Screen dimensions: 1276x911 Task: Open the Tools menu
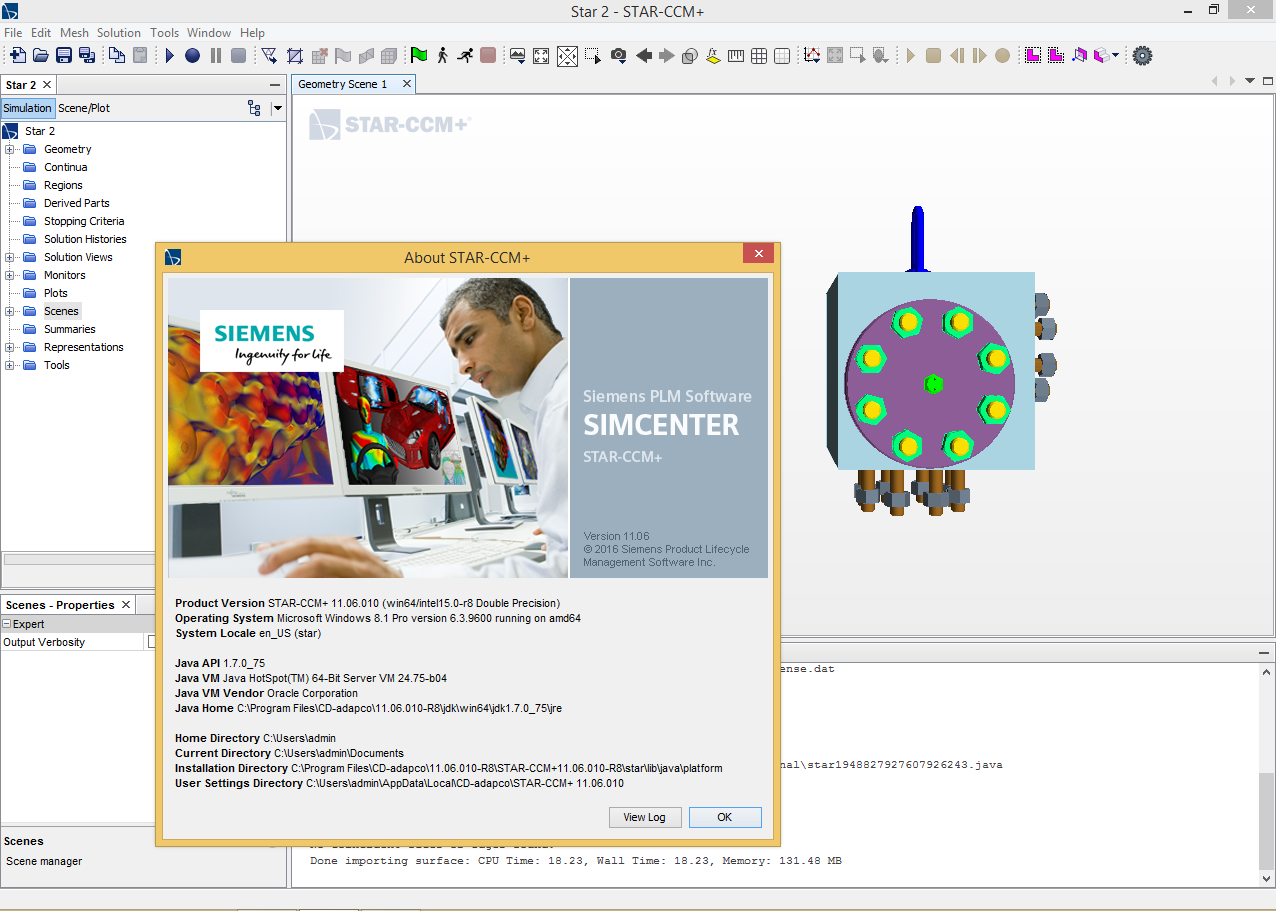165,33
